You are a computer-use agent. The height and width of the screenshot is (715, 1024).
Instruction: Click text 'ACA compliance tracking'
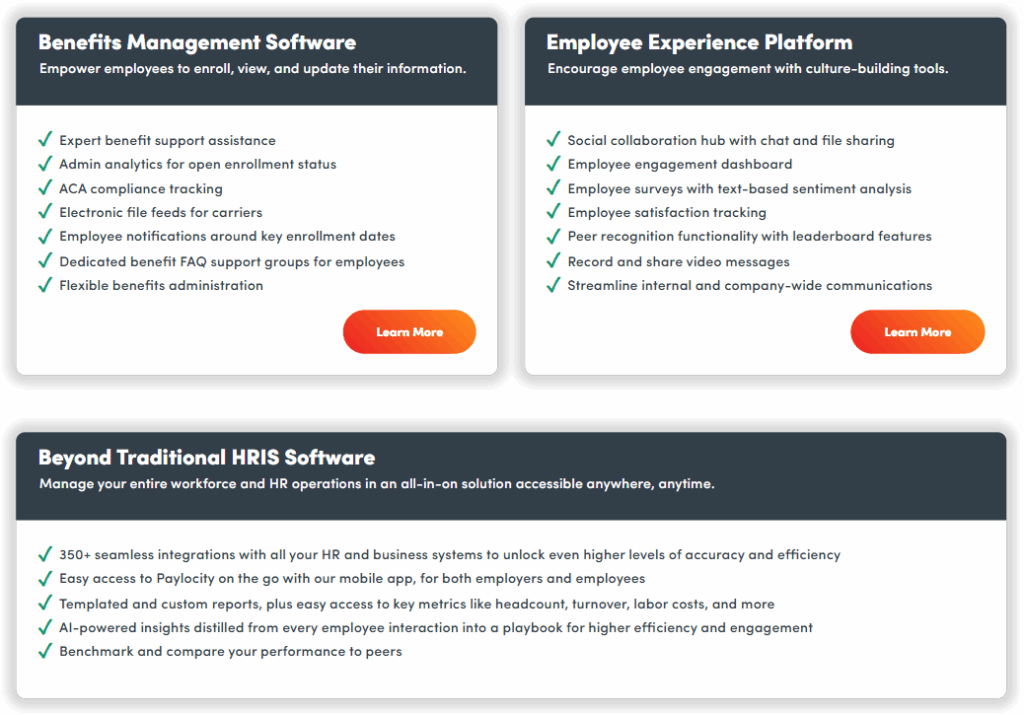pos(141,189)
